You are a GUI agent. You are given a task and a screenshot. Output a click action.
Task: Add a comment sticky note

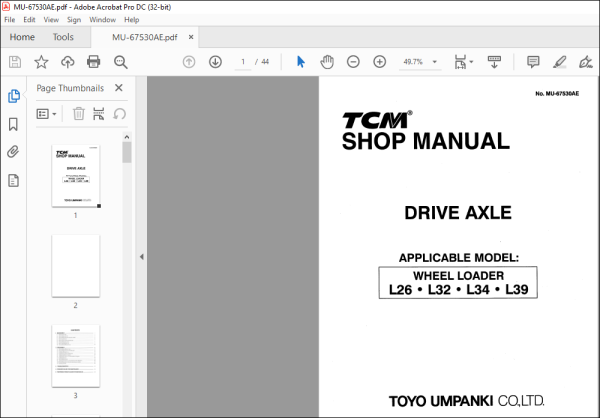[533, 62]
